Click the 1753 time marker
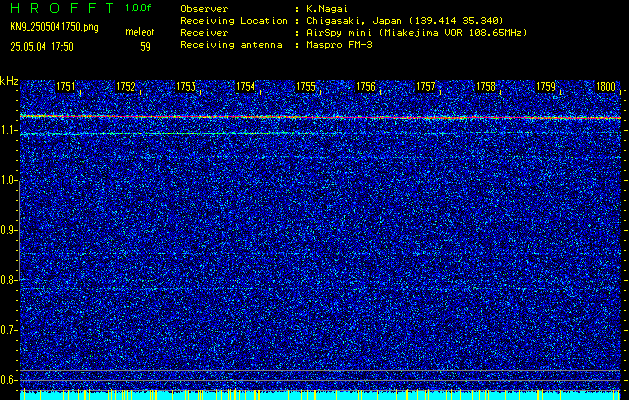This screenshot has width=629, height=400. click(x=186, y=87)
